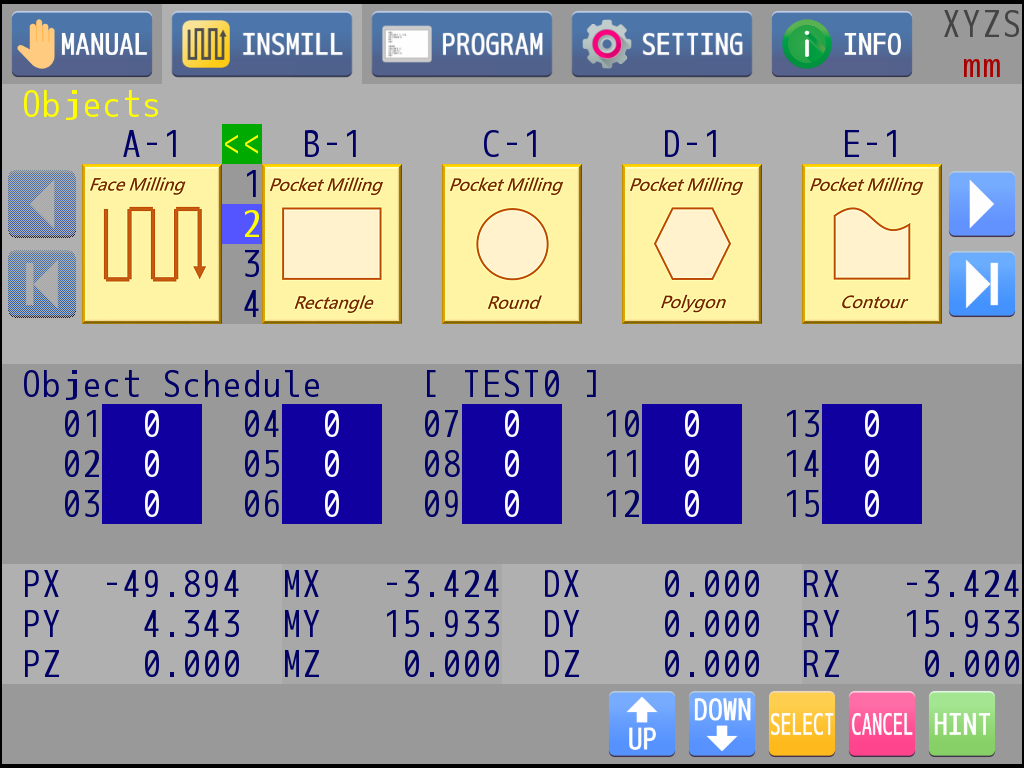Open the PROGRAM tab
This screenshot has height=768, width=1024.
coord(462,45)
